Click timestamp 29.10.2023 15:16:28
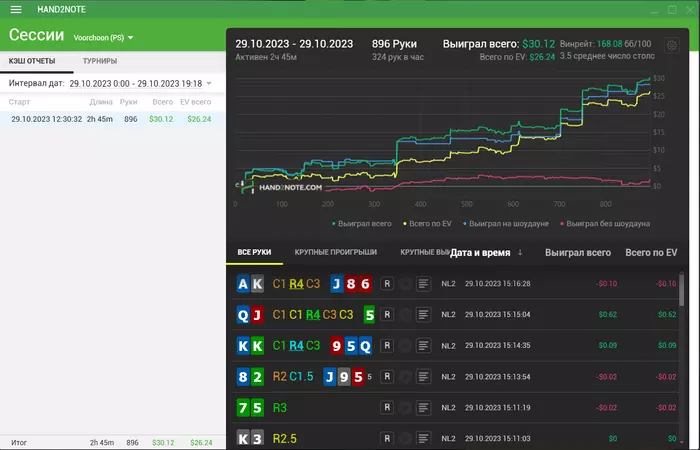The width and height of the screenshot is (700, 450). point(498,284)
